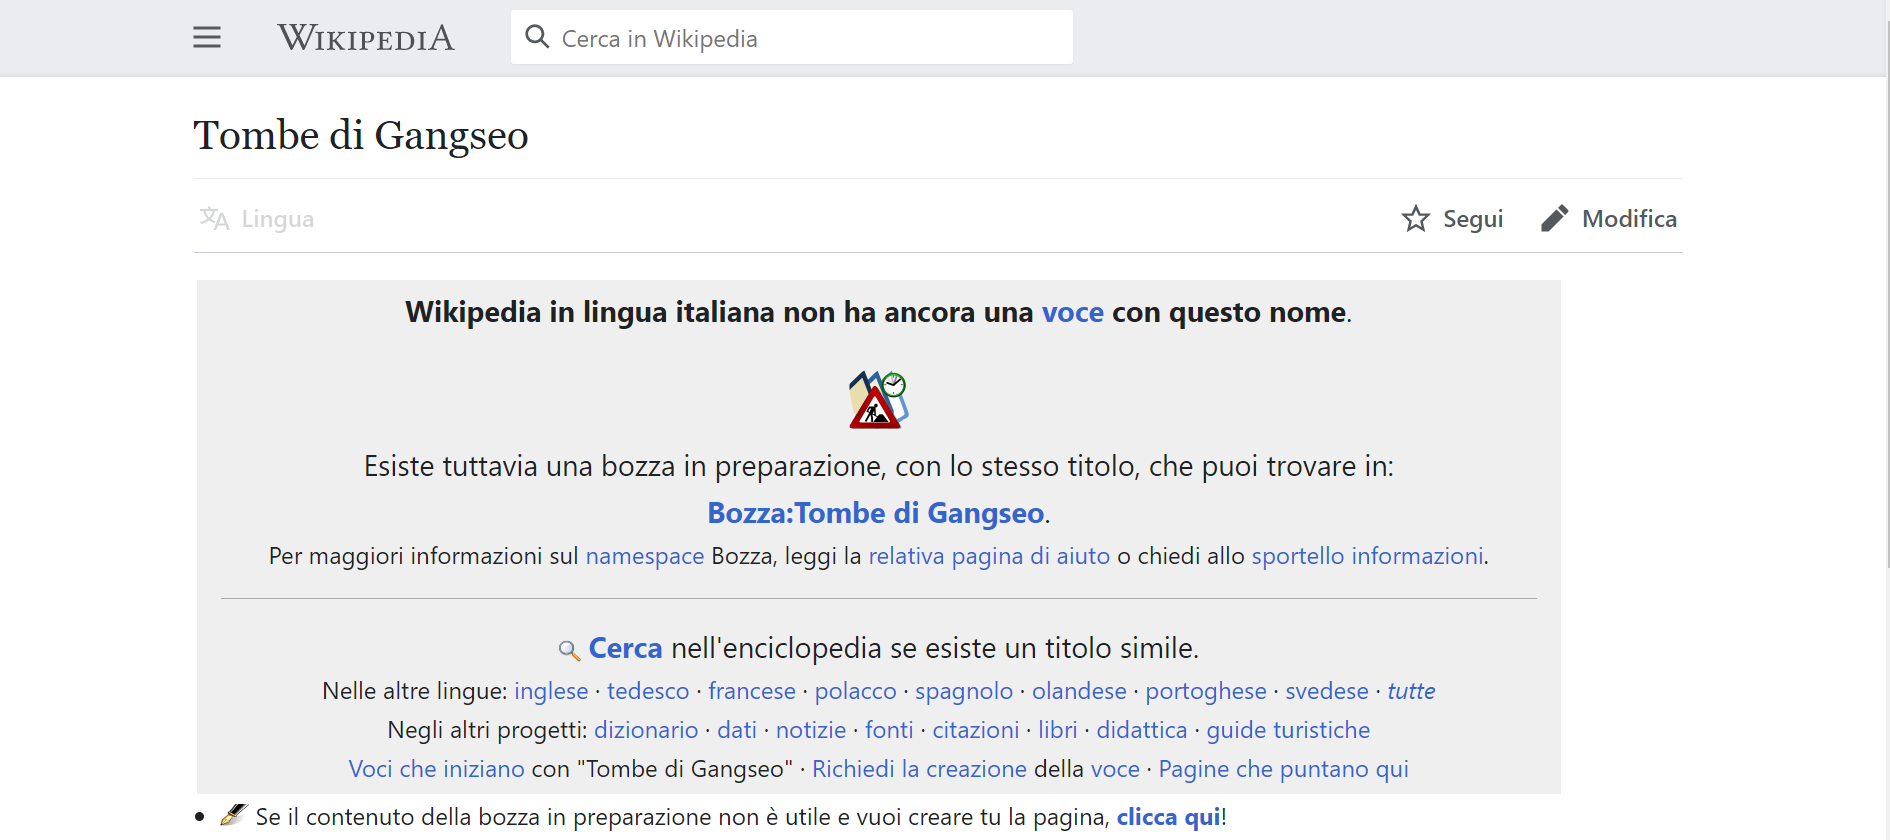Screen dimensions: 1890x840
Task: Click the bold "Cerca" link
Action: tap(626, 649)
